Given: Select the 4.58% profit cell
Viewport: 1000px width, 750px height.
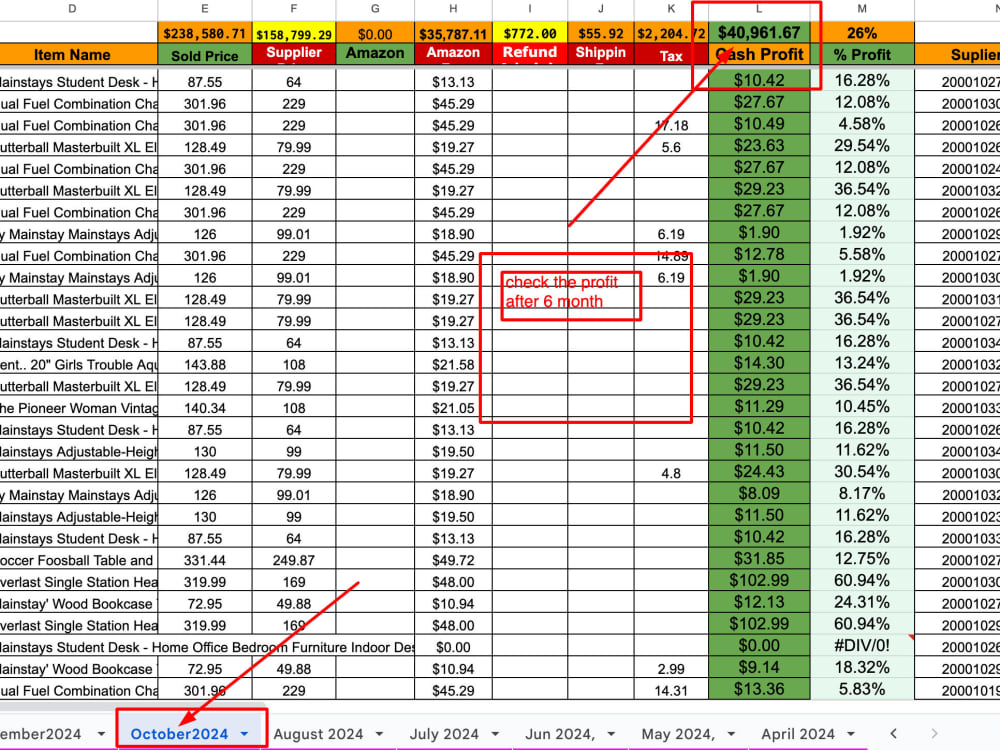Looking at the screenshot, I should coord(862,124).
